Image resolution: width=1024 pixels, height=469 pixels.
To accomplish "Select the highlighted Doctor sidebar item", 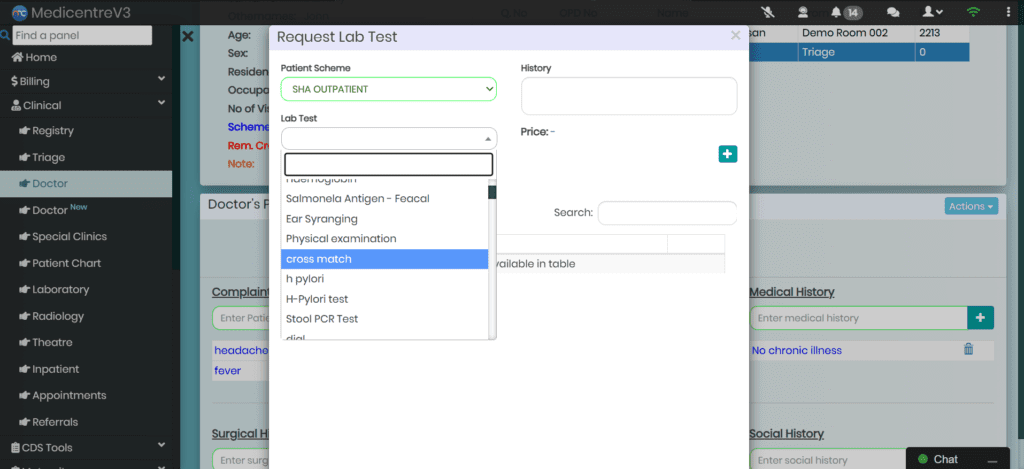I will point(86,184).
